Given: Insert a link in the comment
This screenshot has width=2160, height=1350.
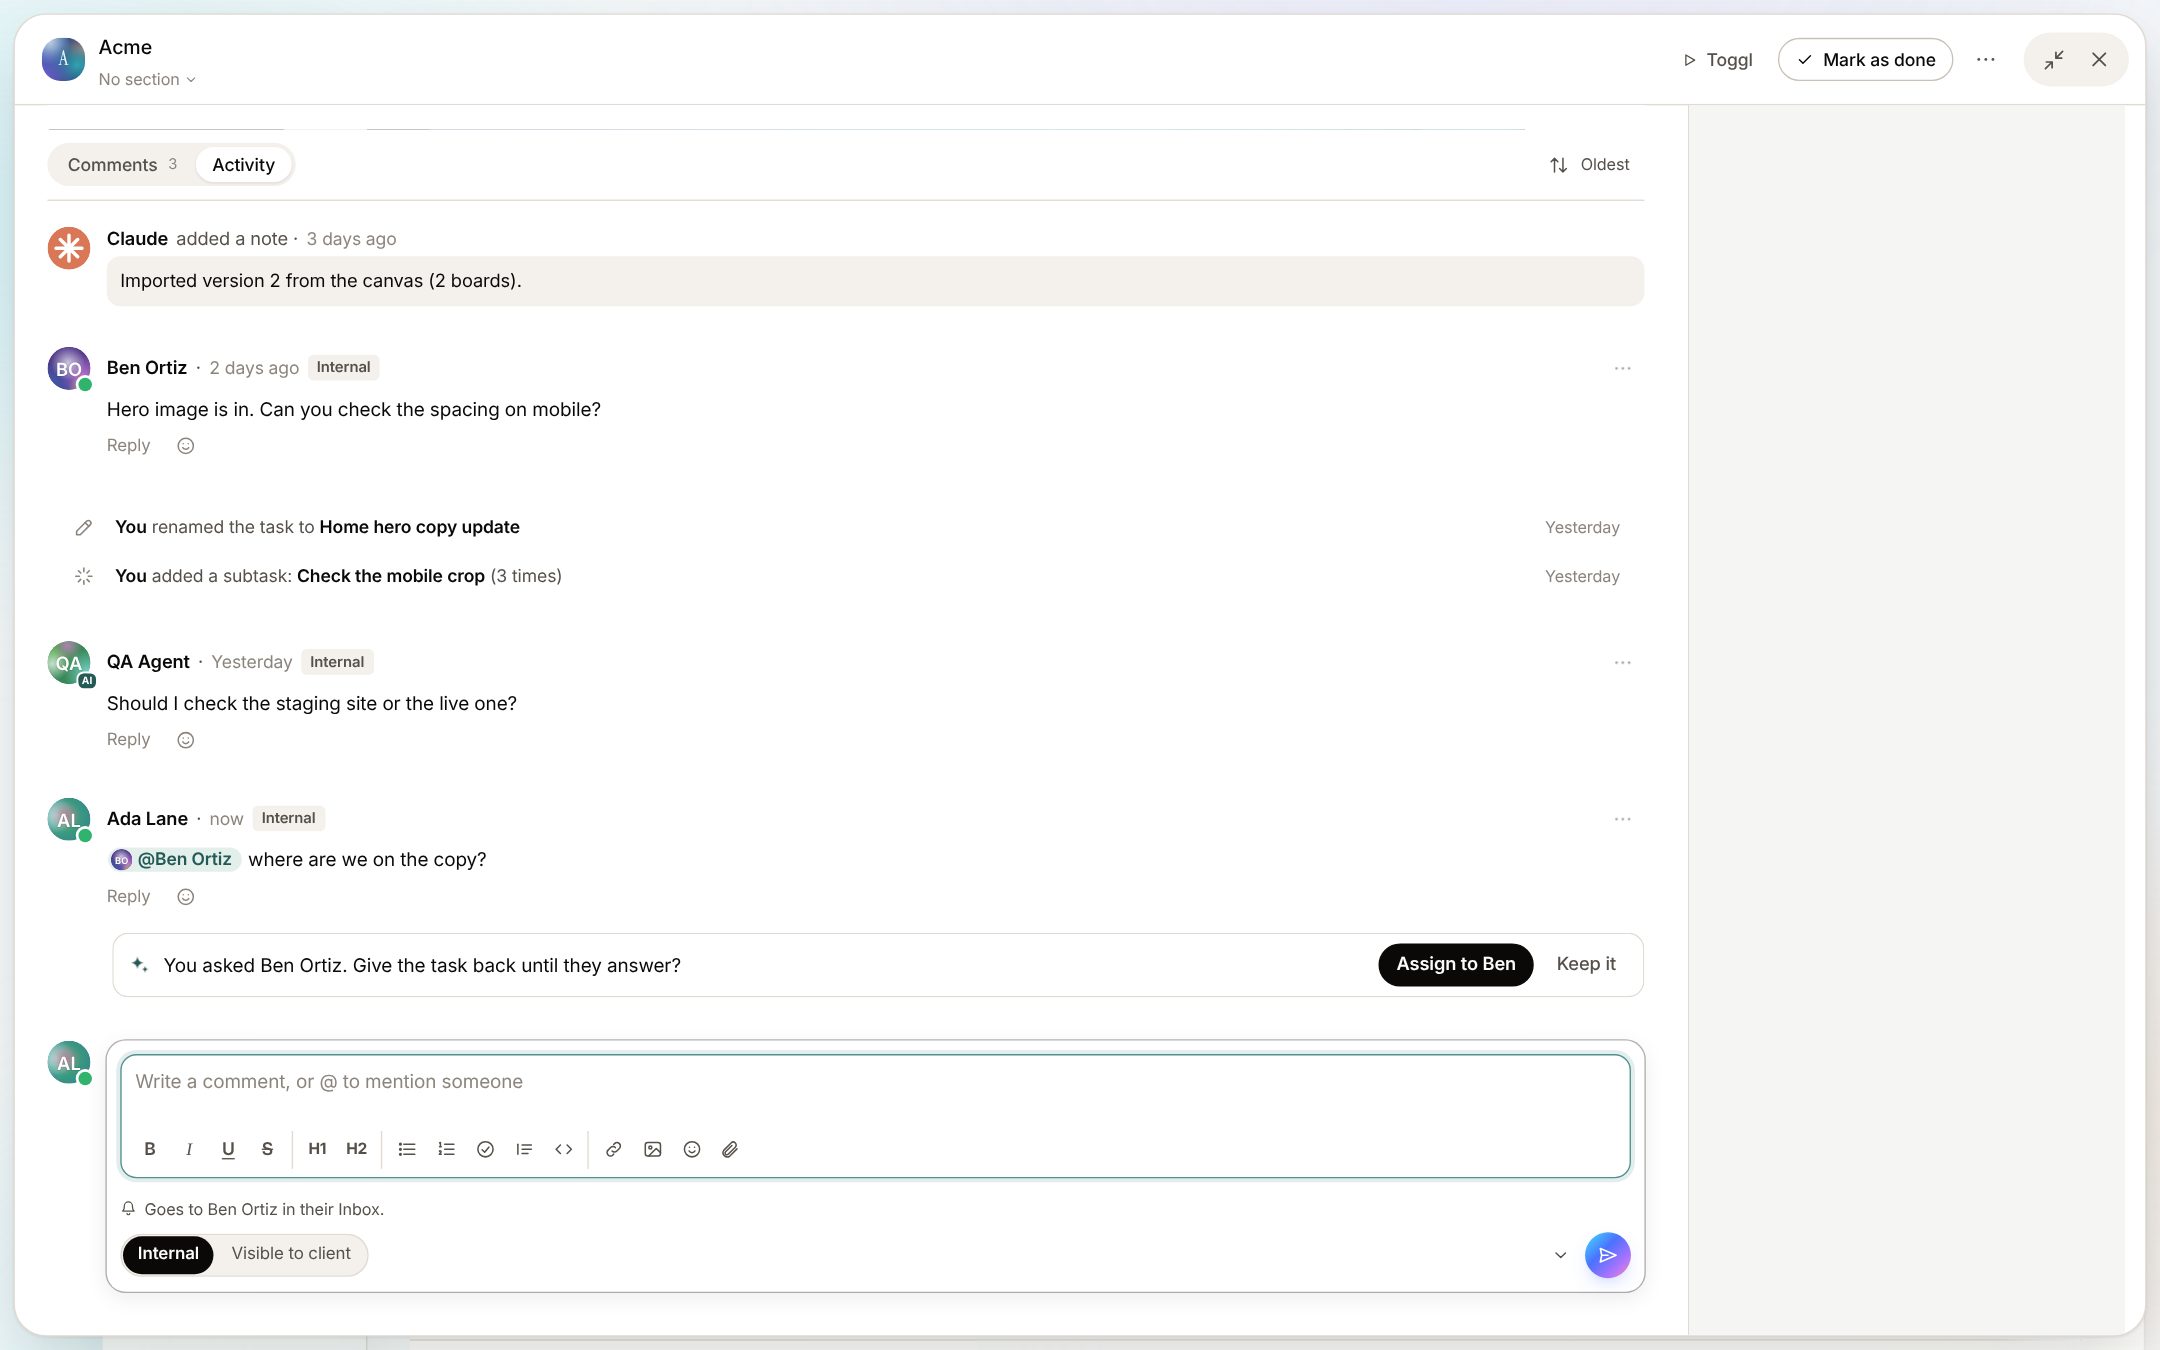Looking at the screenshot, I should point(614,1149).
